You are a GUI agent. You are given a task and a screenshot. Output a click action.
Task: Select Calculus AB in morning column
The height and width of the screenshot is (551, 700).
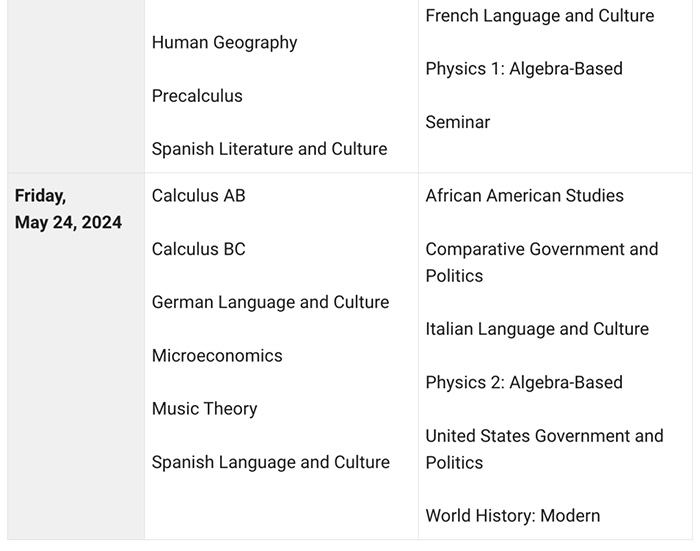[198, 196]
